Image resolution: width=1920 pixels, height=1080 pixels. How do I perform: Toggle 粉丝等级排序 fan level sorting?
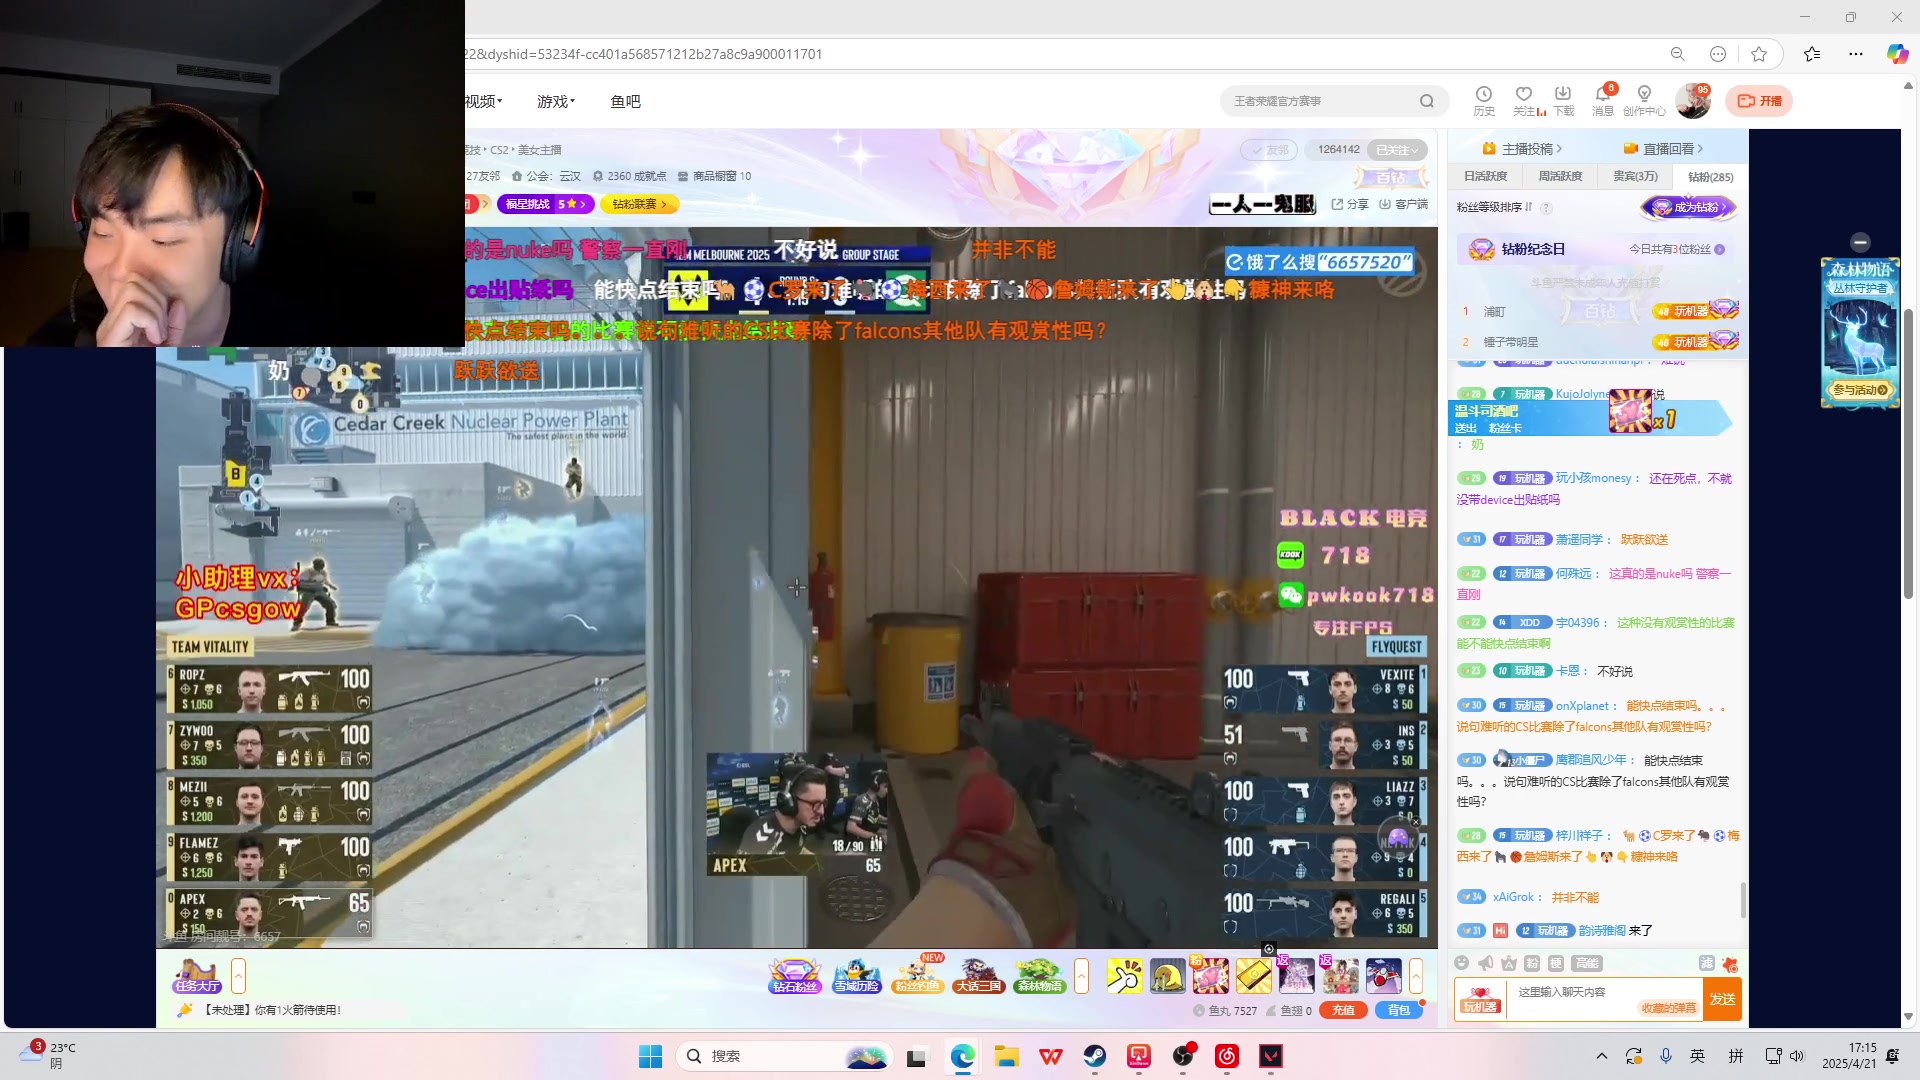tap(1494, 207)
